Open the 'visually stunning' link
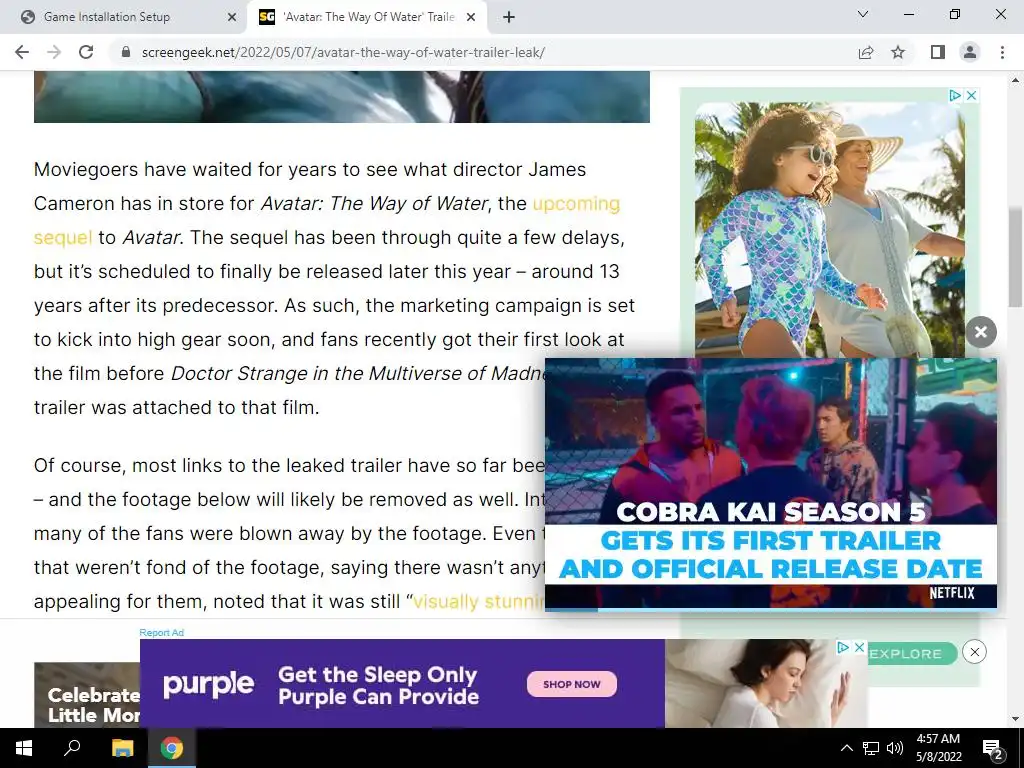 (479, 601)
